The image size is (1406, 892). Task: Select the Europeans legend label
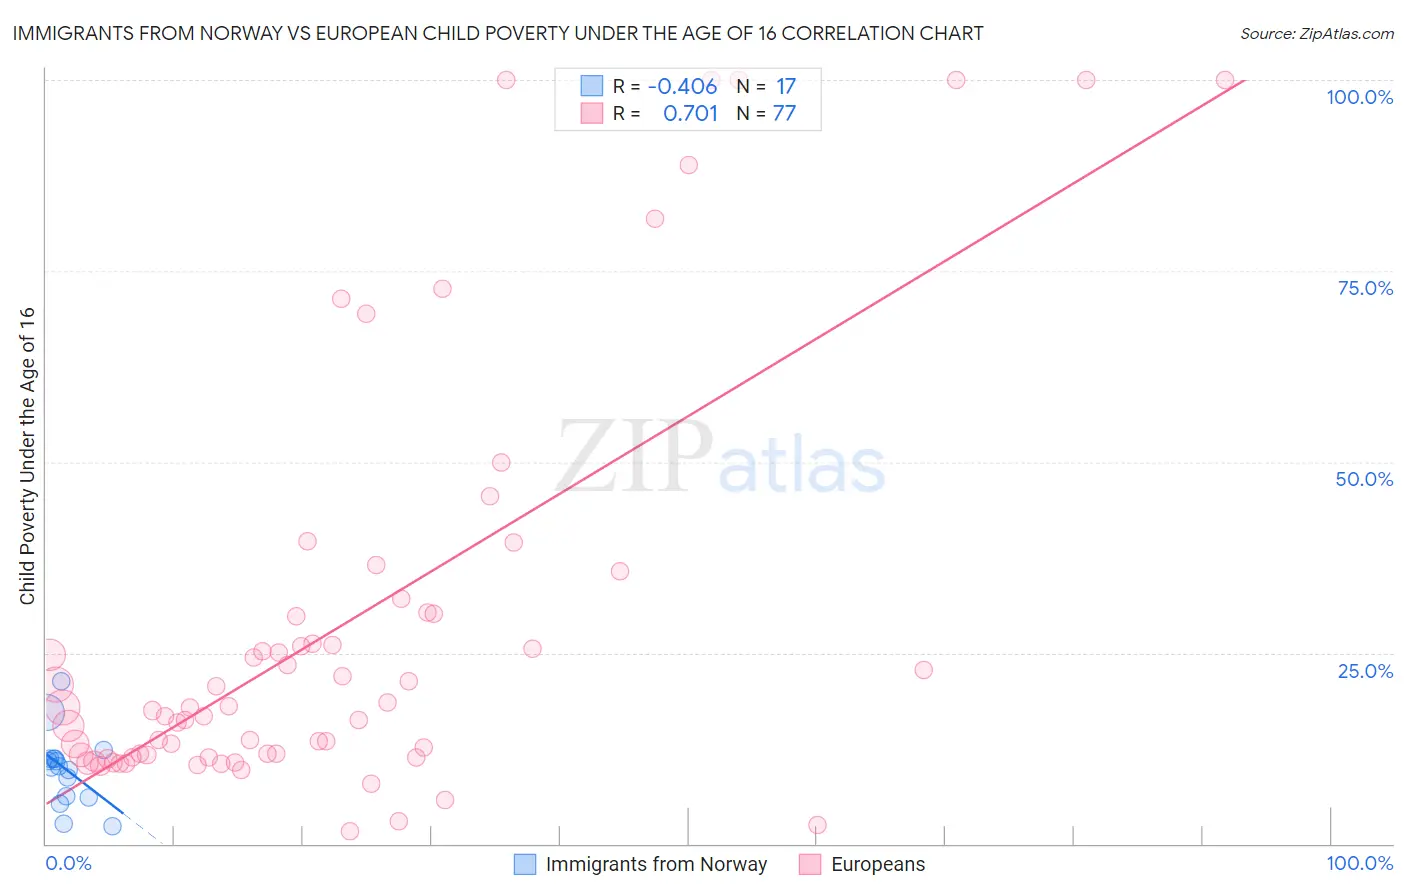click(x=878, y=864)
